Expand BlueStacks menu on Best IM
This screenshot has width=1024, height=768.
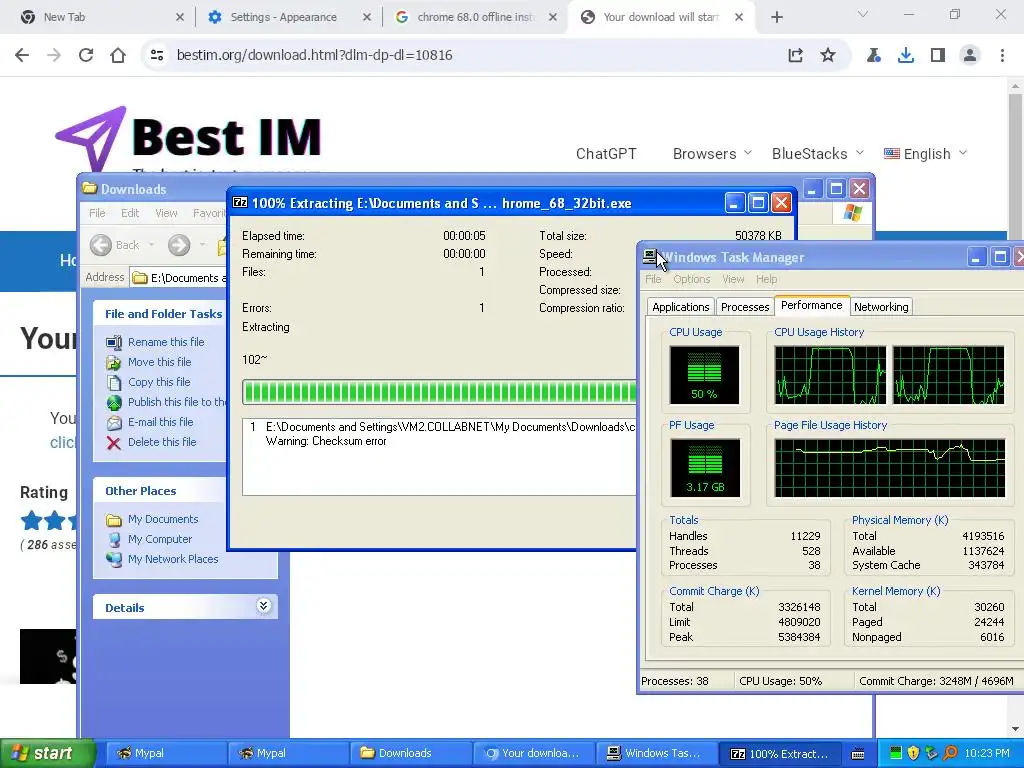[818, 153]
